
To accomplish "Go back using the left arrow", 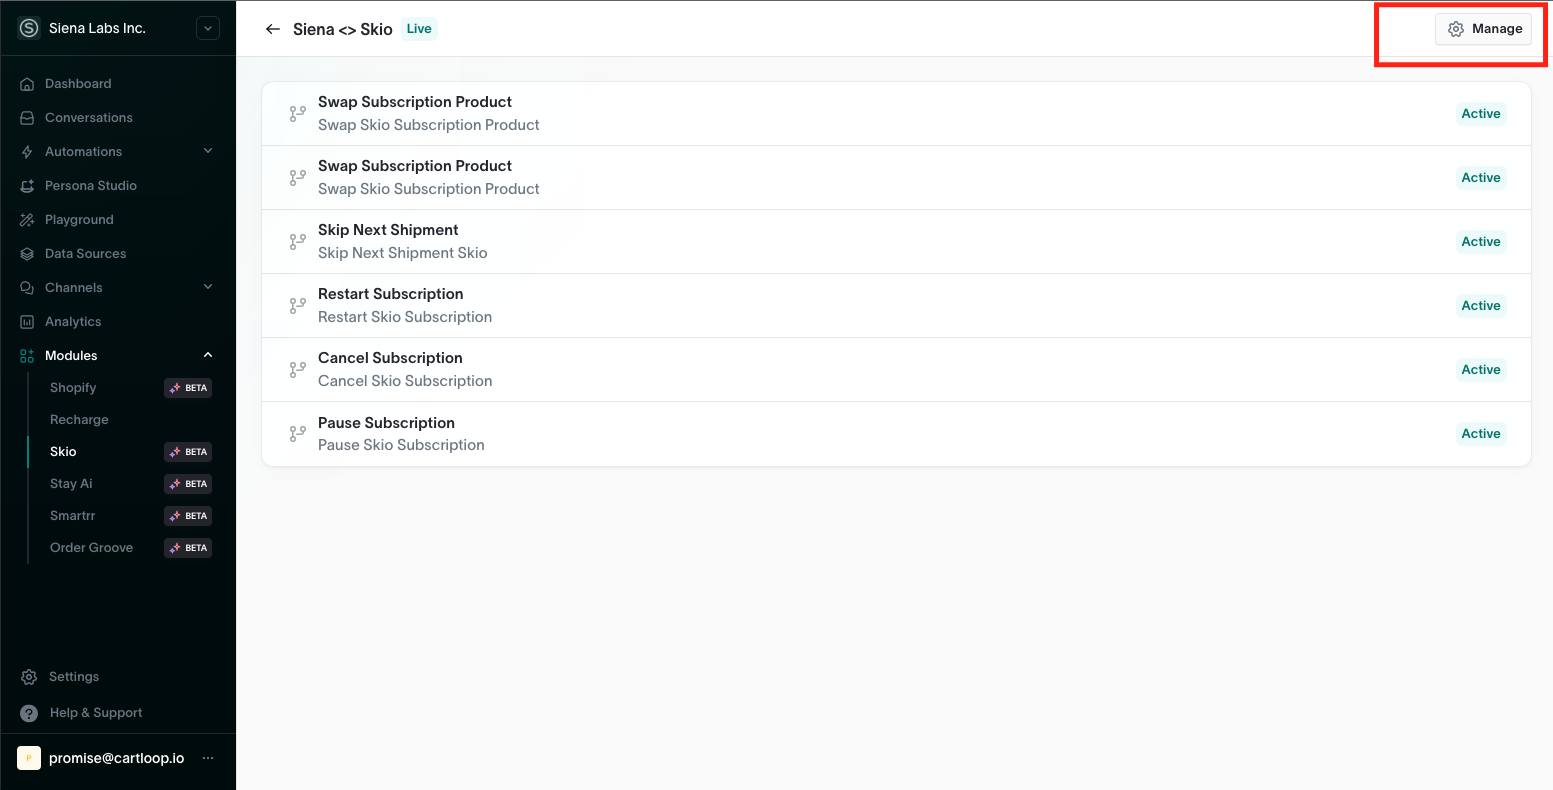I will pos(272,29).
